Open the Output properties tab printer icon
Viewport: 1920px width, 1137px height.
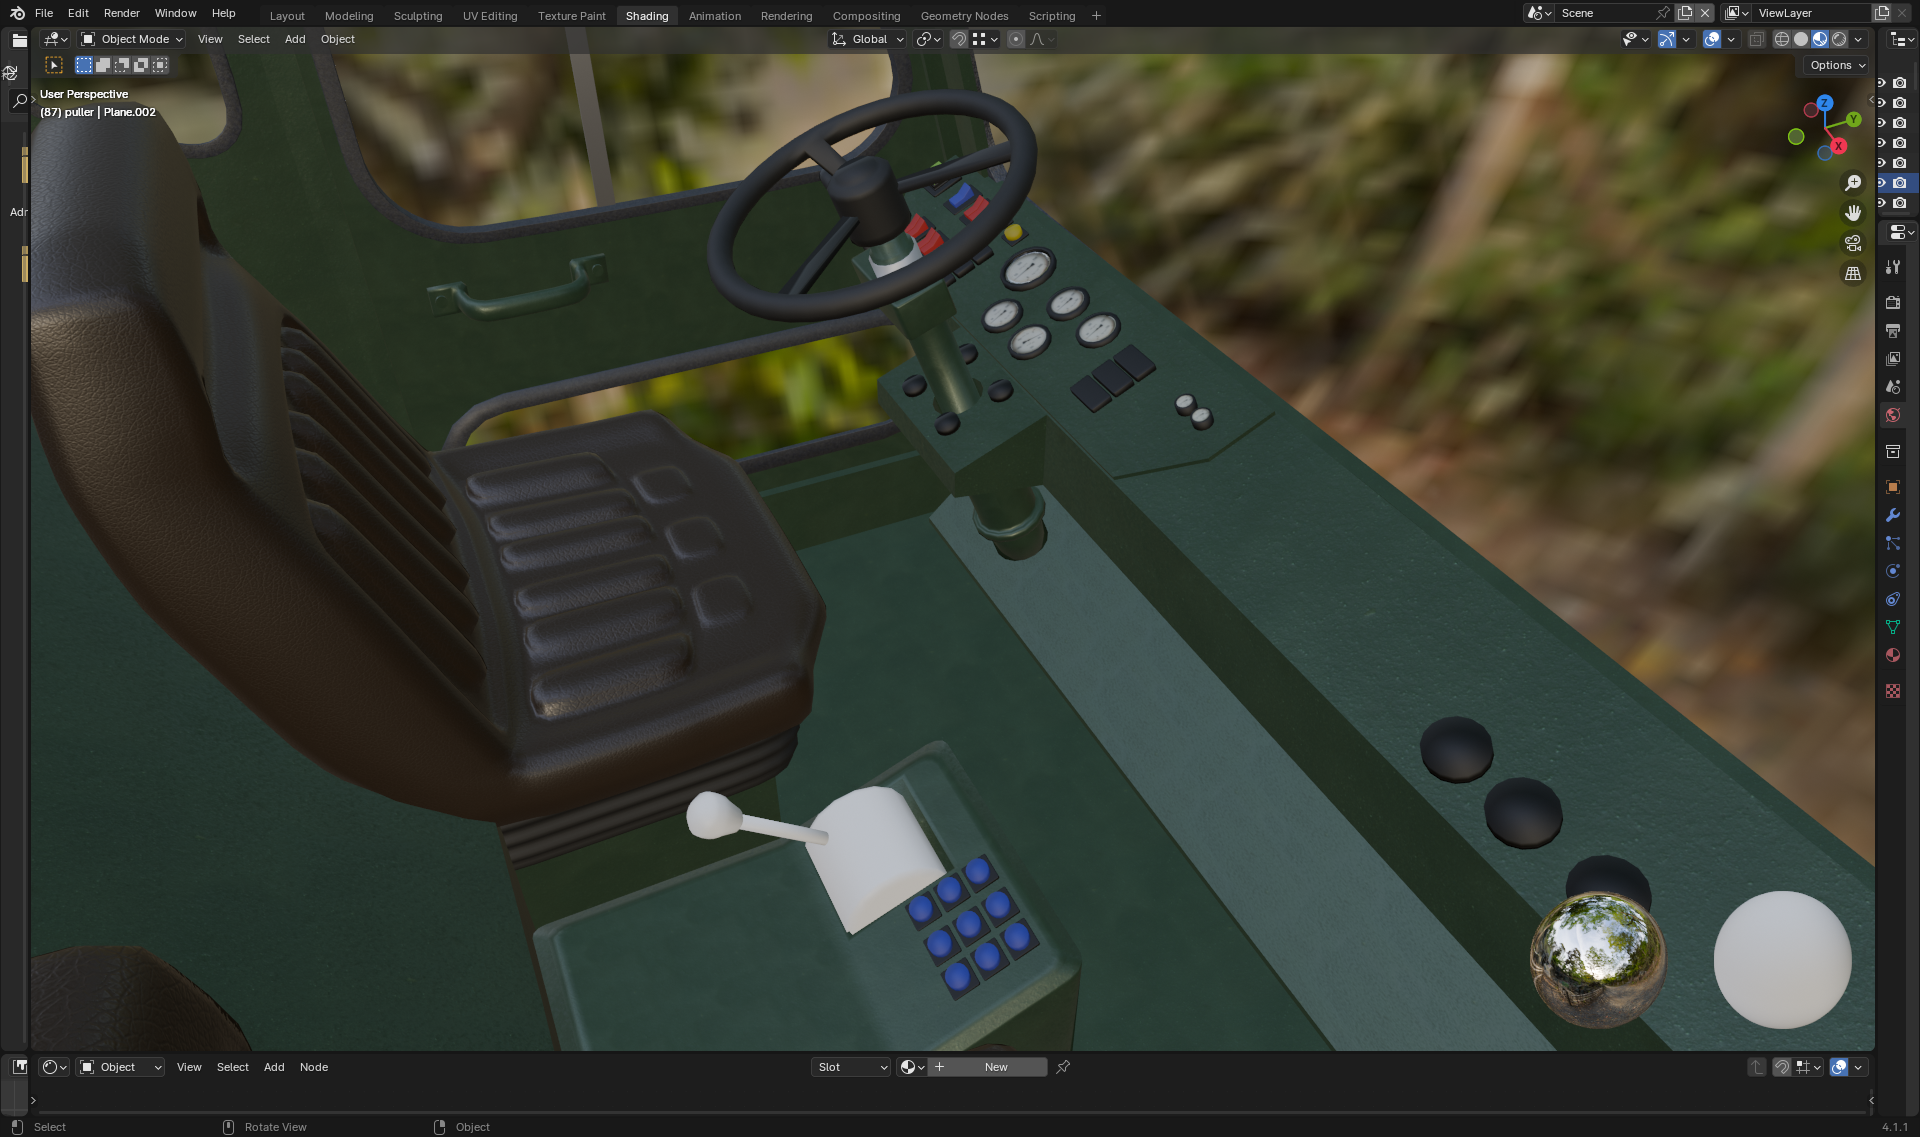pyautogui.click(x=1893, y=330)
